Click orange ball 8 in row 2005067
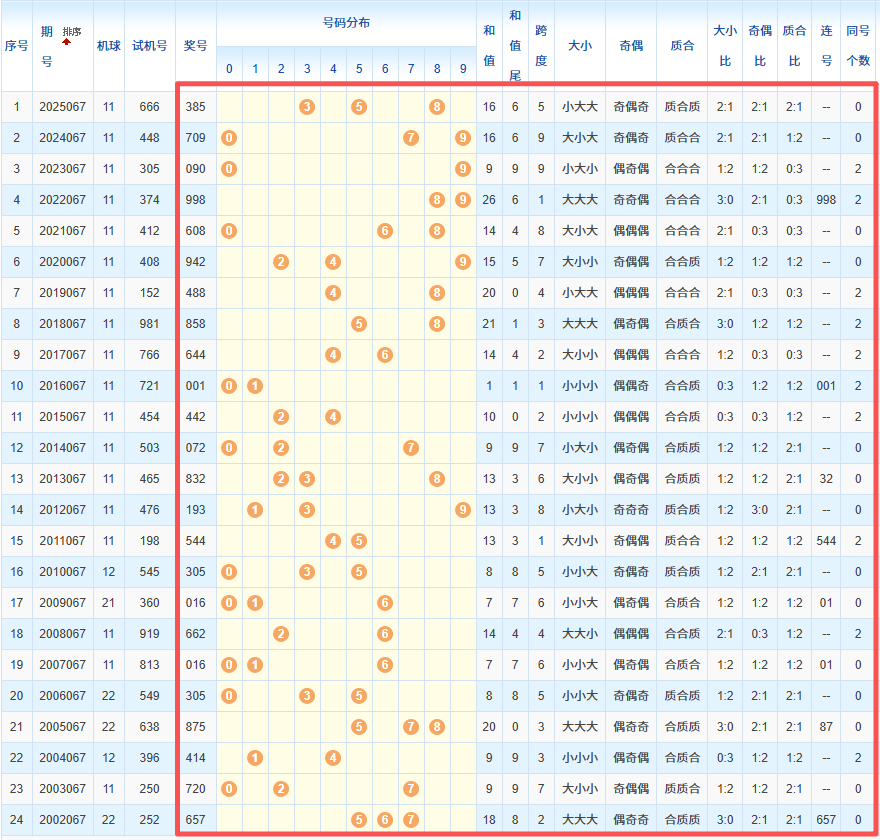 [x=437, y=727]
